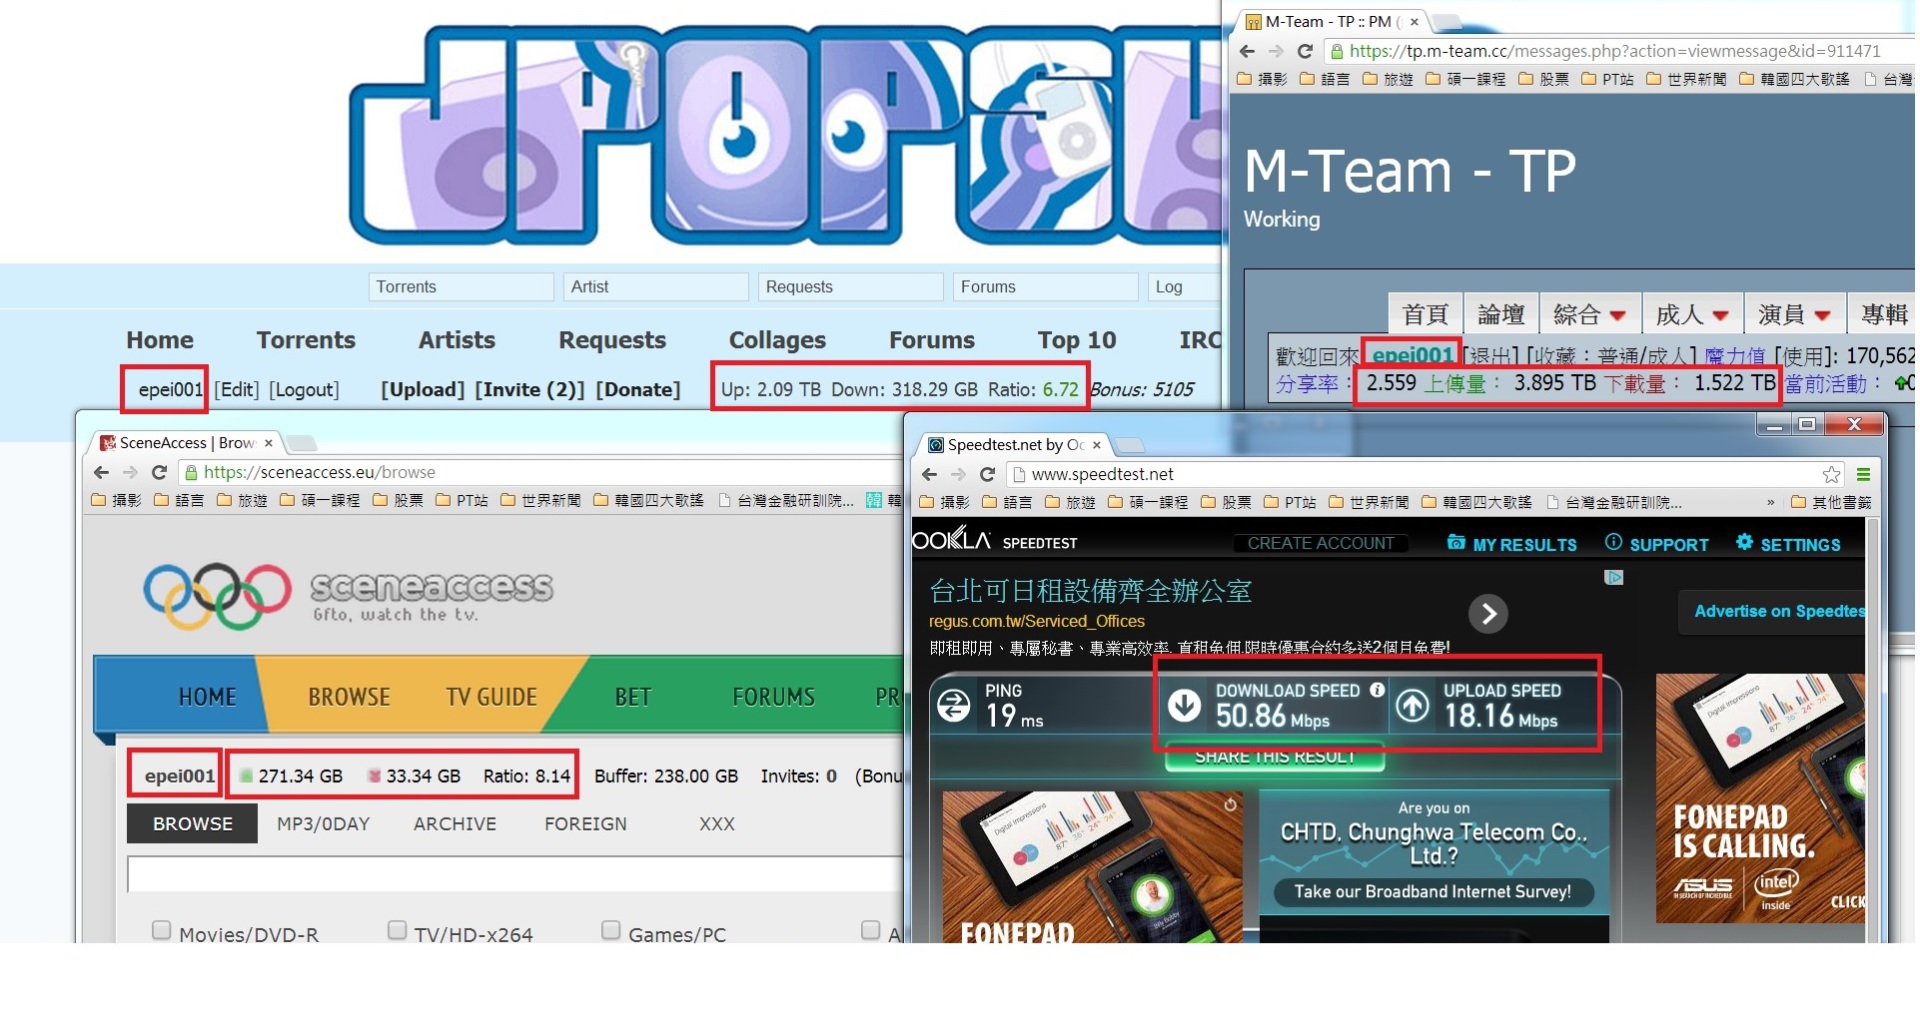Open MY RESULTS on Speedtest
This screenshot has height=1028, width=1920.
tap(1512, 544)
